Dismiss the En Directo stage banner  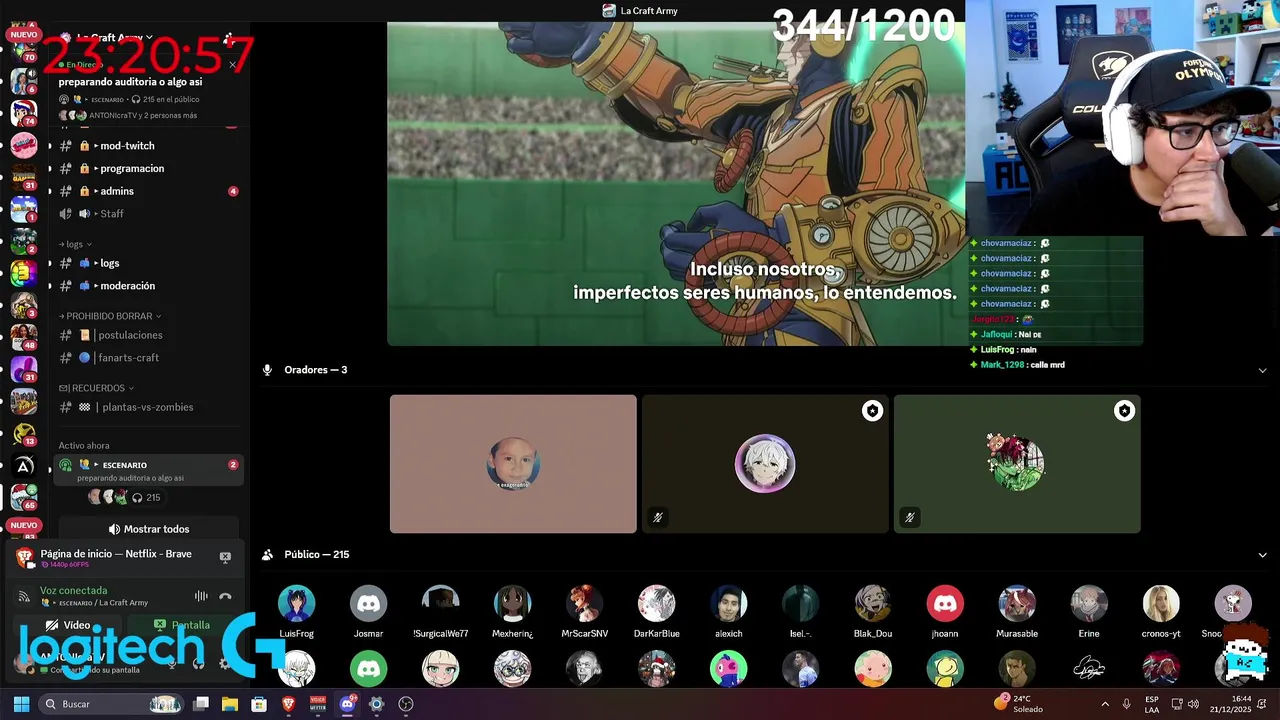232,65
